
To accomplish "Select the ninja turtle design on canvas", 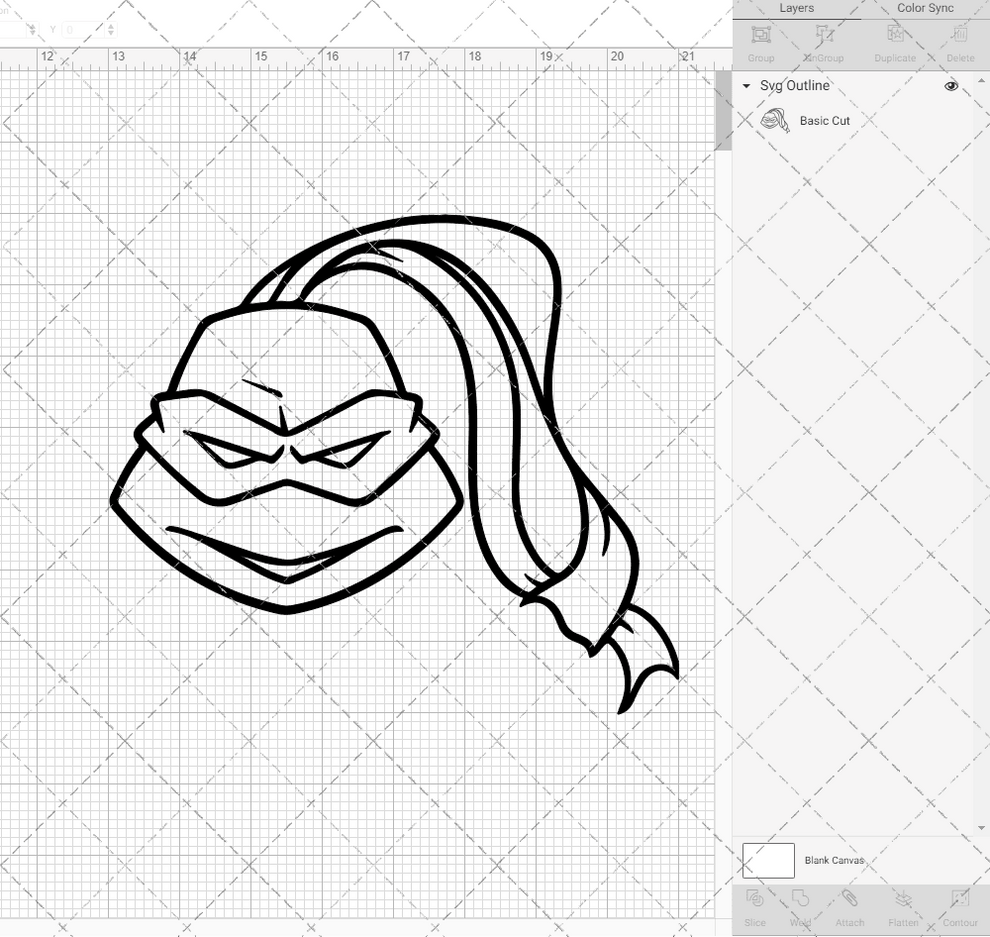I will 300,450.
